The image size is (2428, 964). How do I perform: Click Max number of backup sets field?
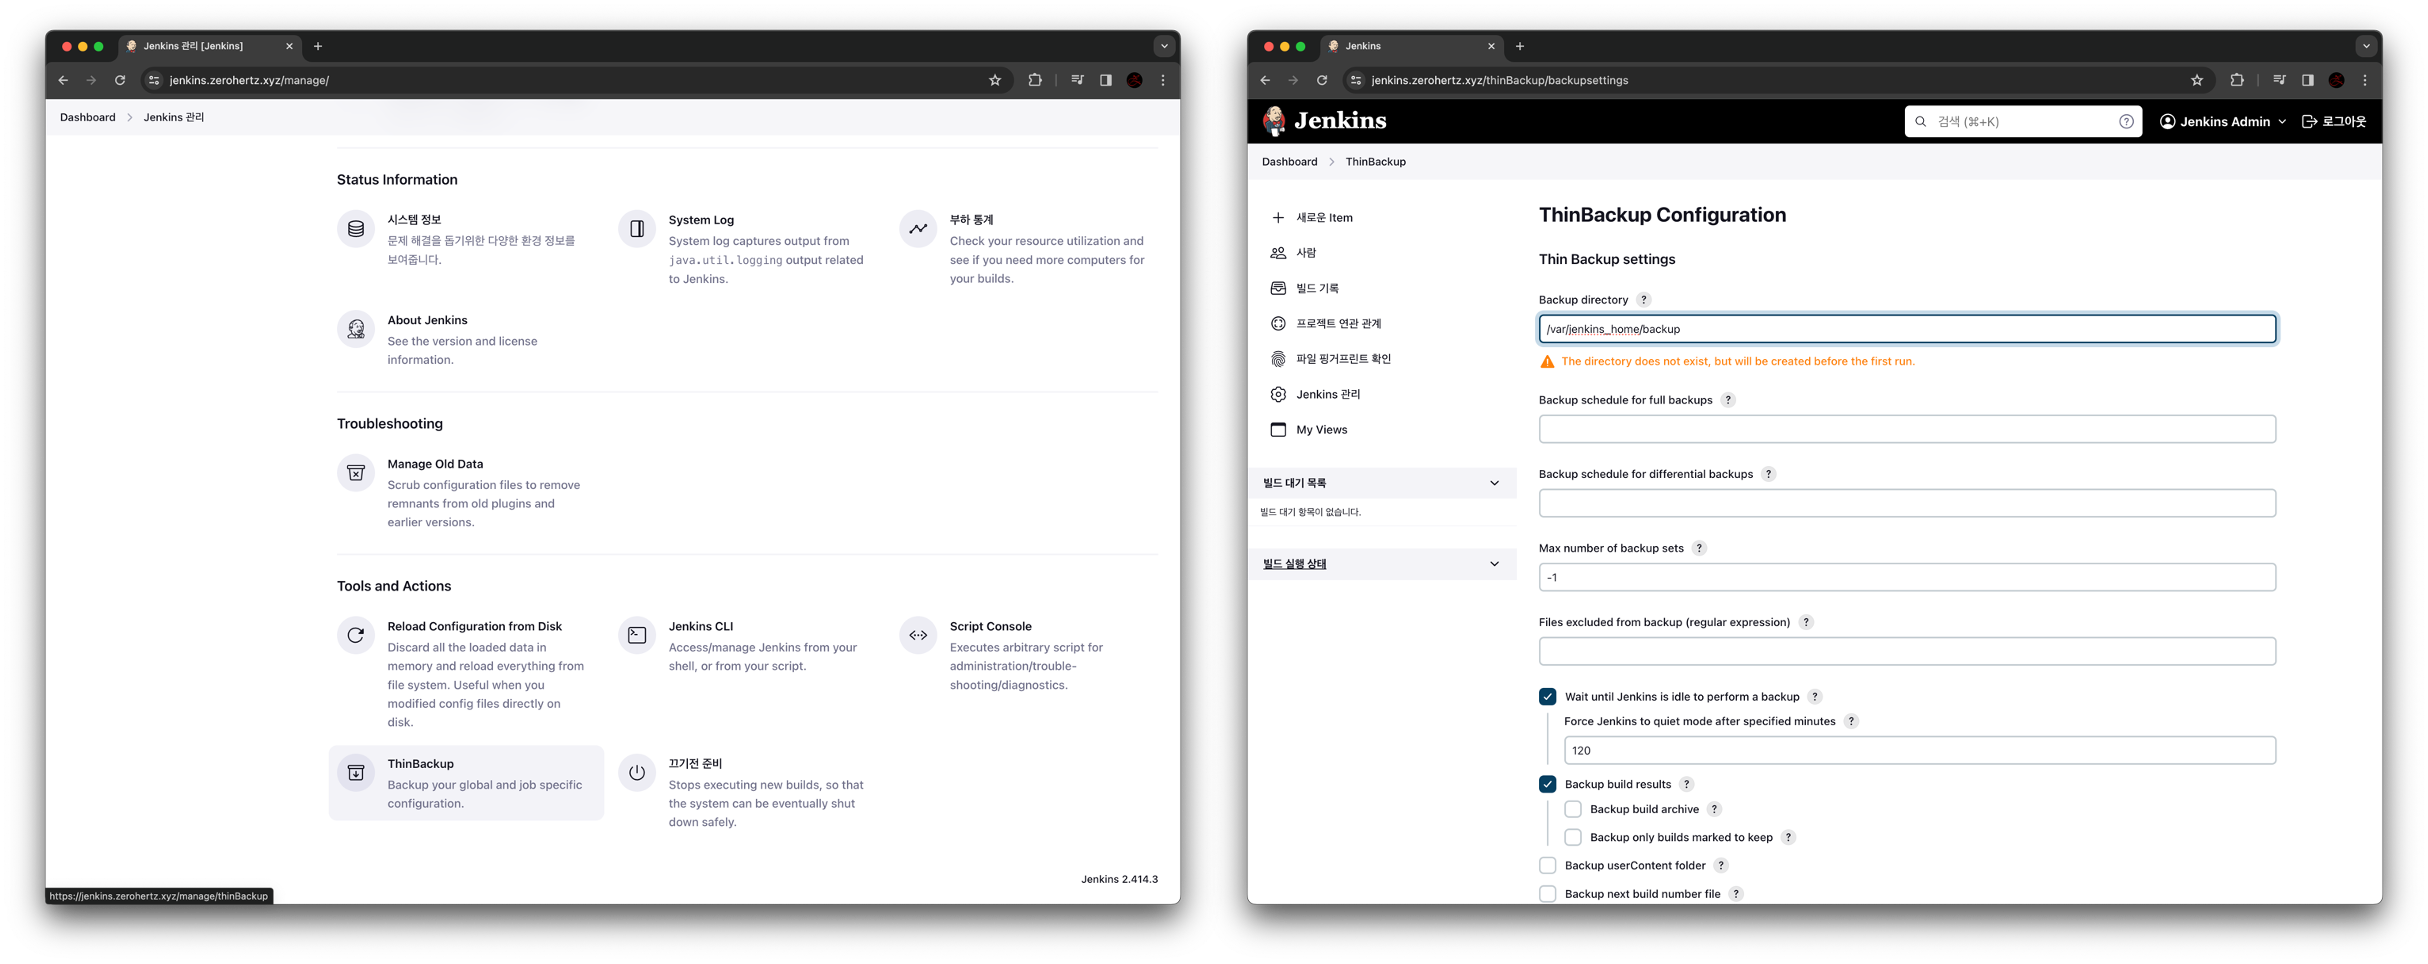pos(1907,577)
